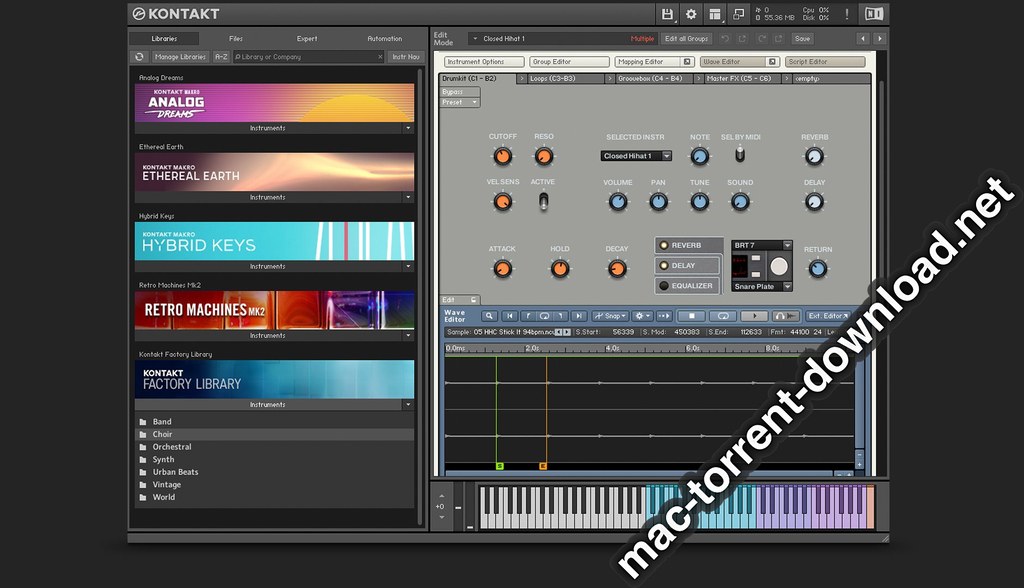Open Kontakt options via gear icon
The image size is (1024, 588).
690,14
